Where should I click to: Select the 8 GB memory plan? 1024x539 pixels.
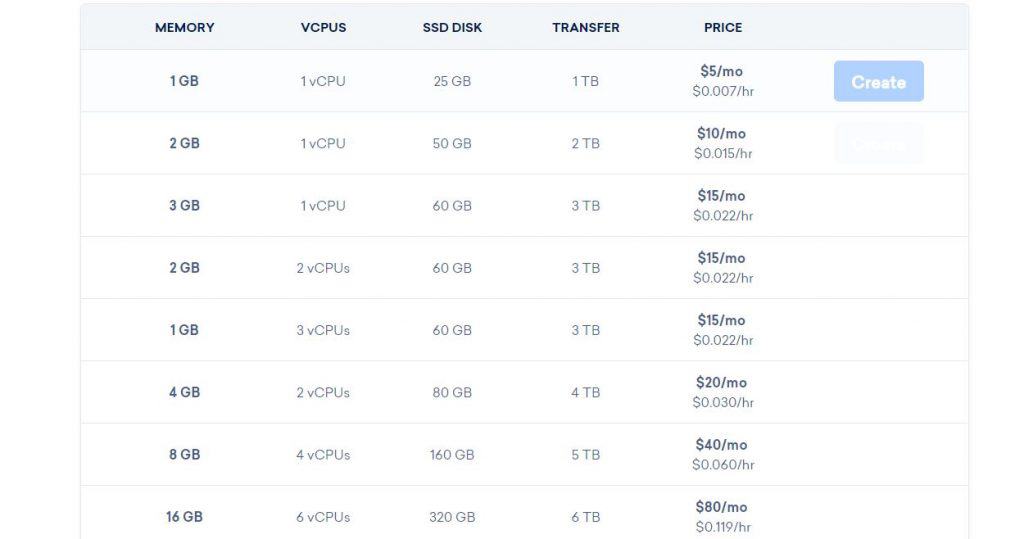point(524,454)
